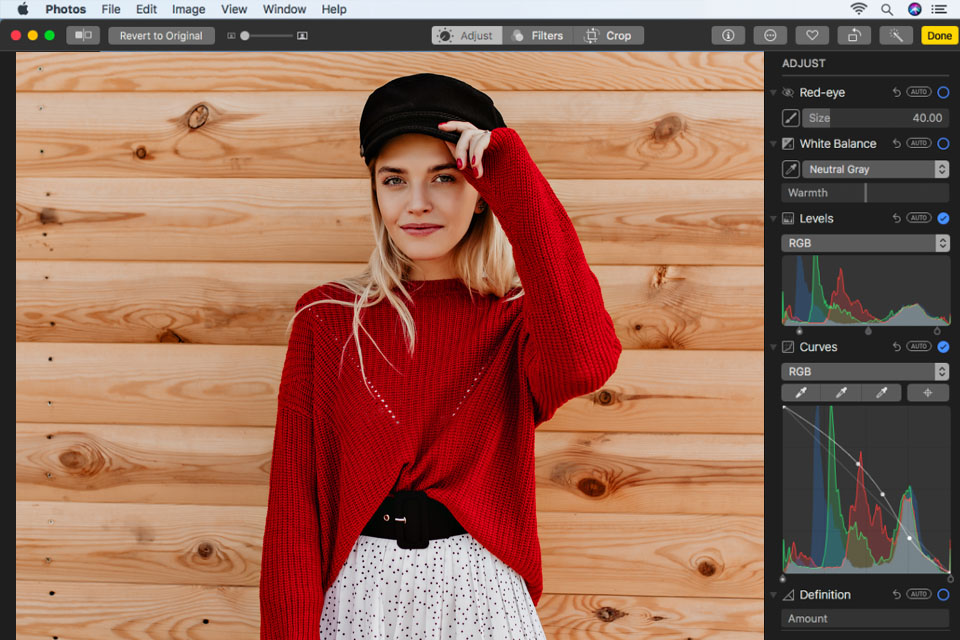
Task: Click the Wi-Fi status icon
Action: pyautogui.click(x=858, y=9)
